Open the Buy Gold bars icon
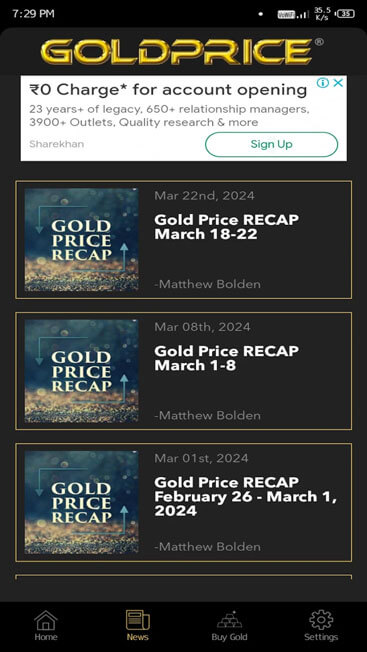The width and height of the screenshot is (367, 652). (229, 620)
